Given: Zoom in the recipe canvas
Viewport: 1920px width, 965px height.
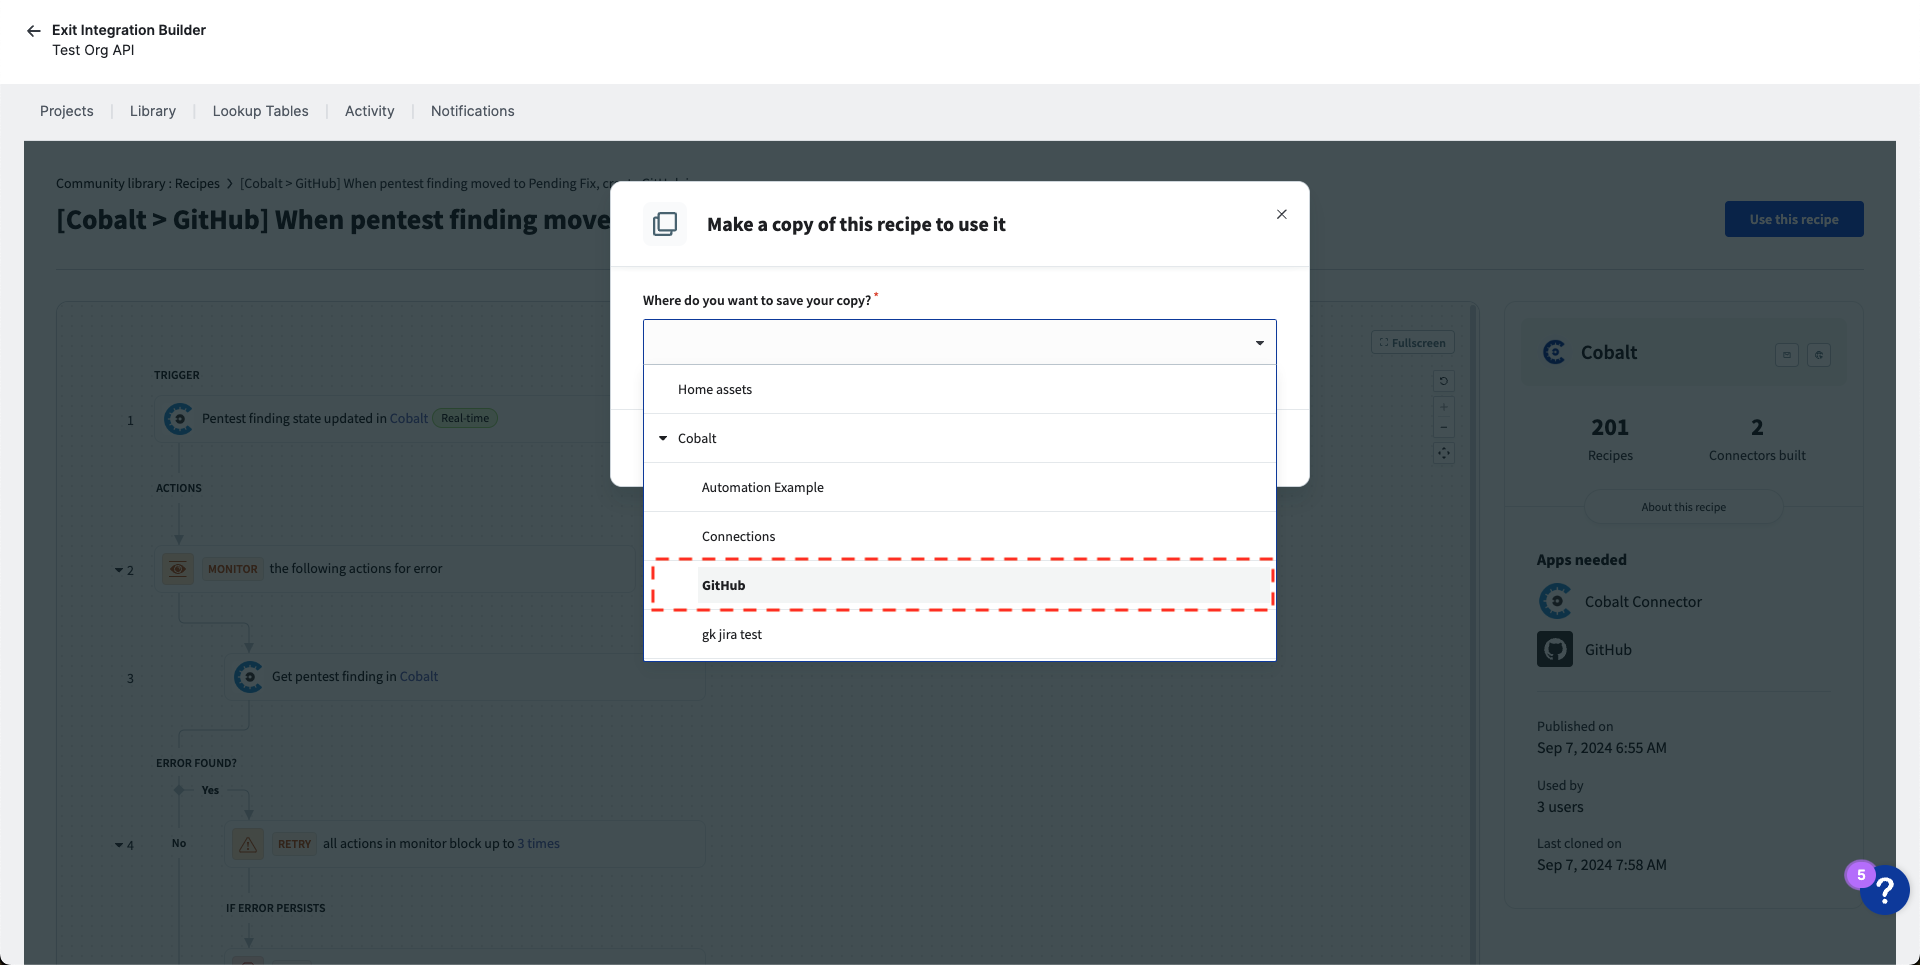Looking at the screenshot, I should pyautogui.click(x=1444, y=407).
